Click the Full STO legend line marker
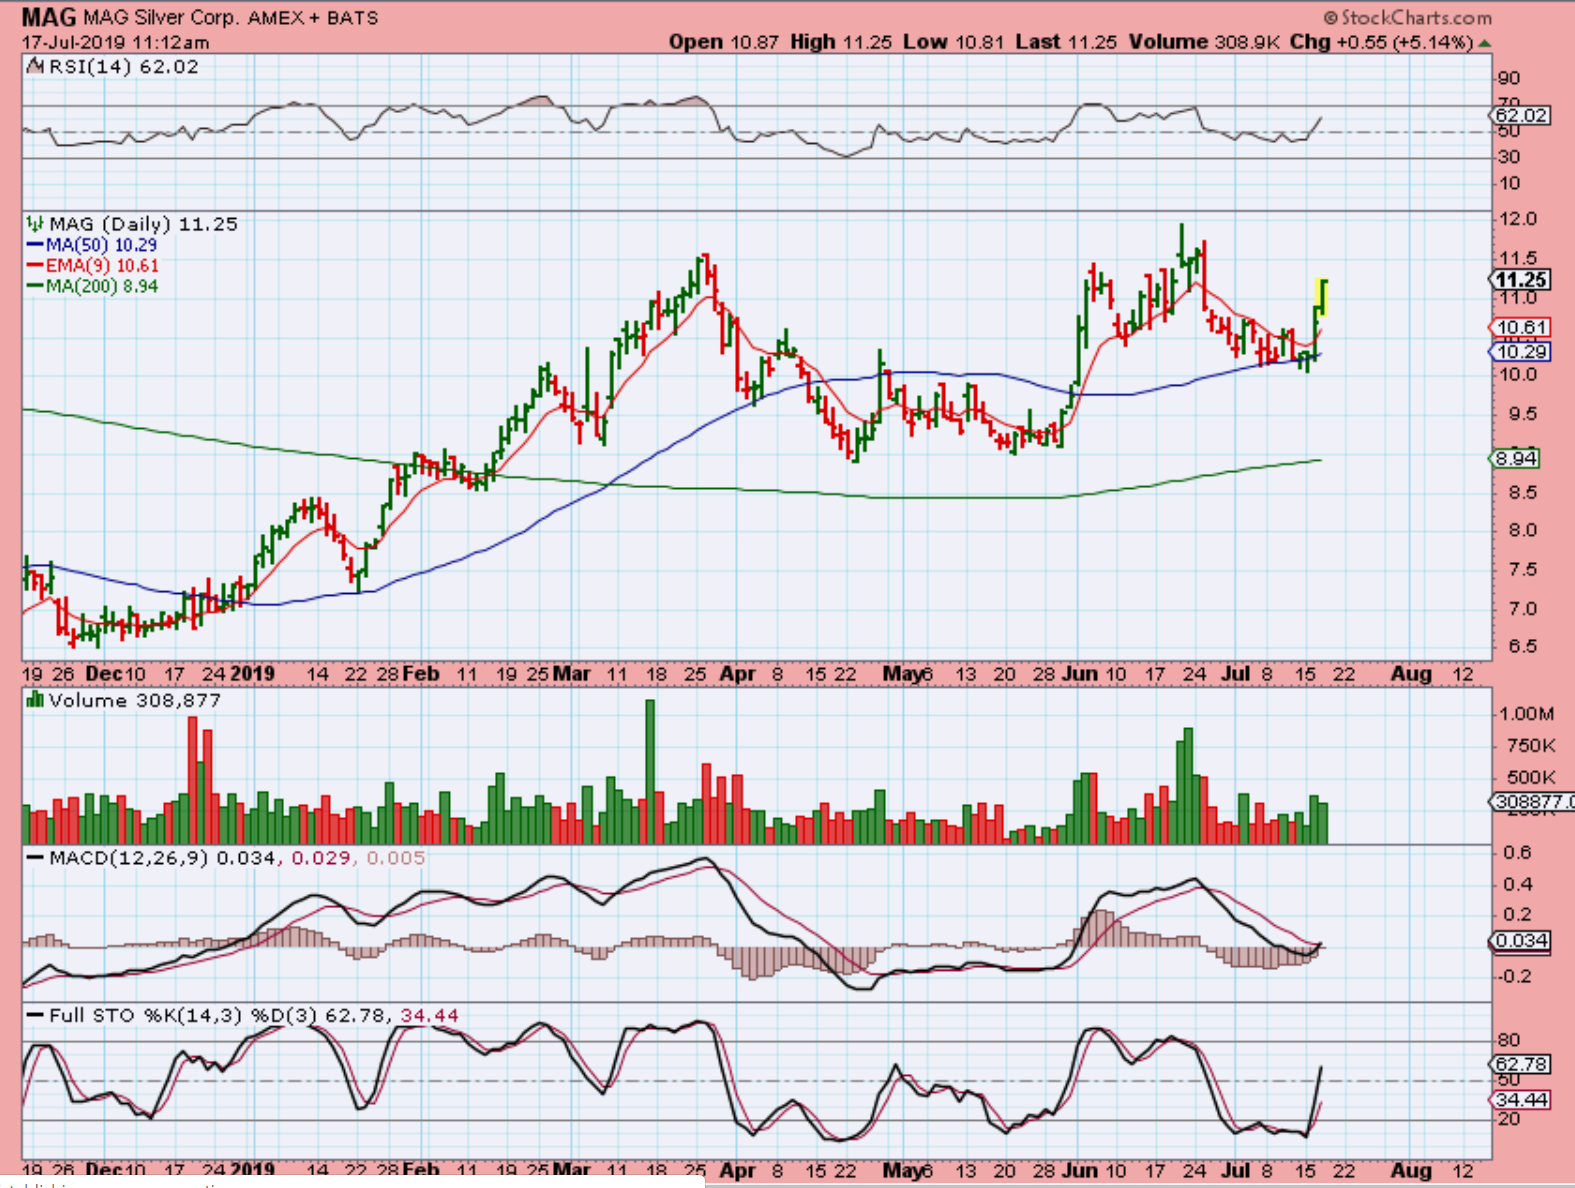1575x1188 pixels. [35, 1016]
